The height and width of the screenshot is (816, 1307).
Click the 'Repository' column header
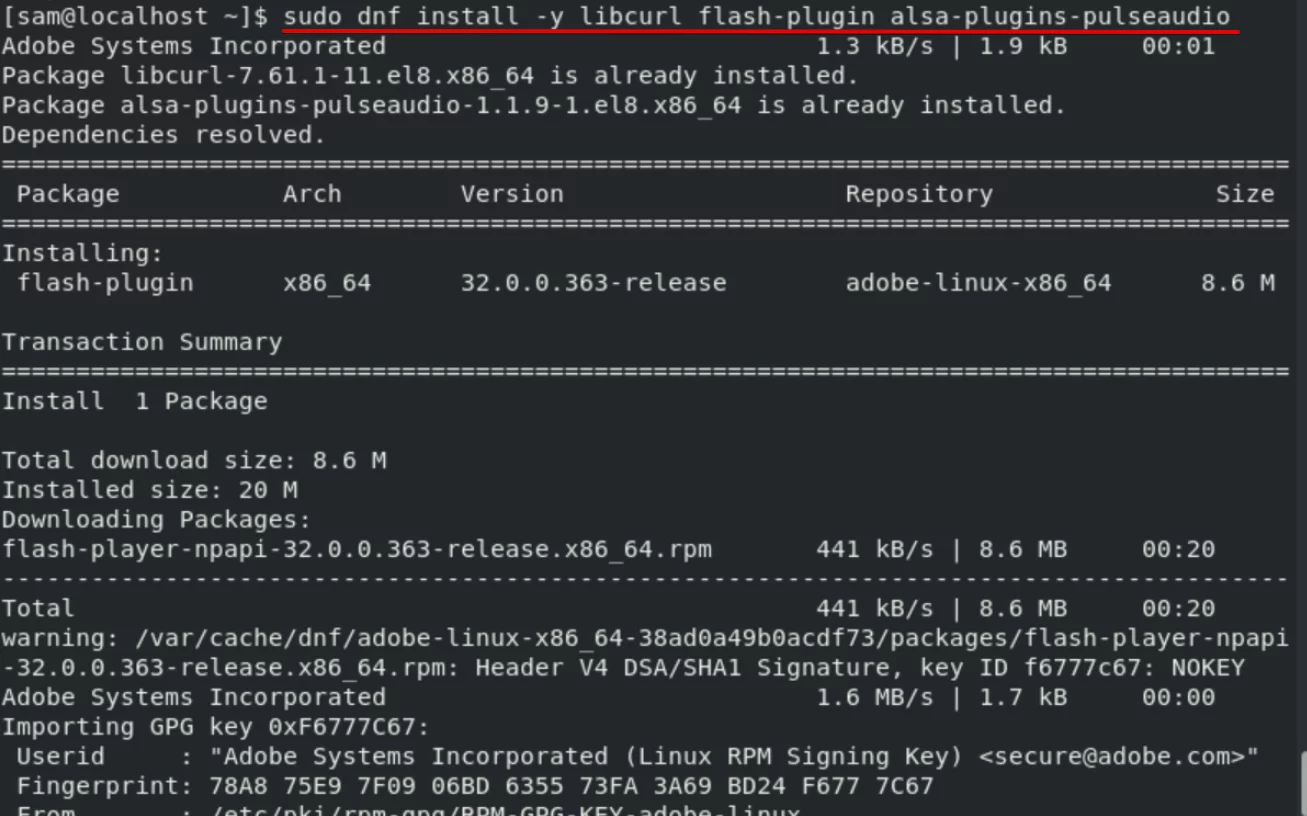919,194
